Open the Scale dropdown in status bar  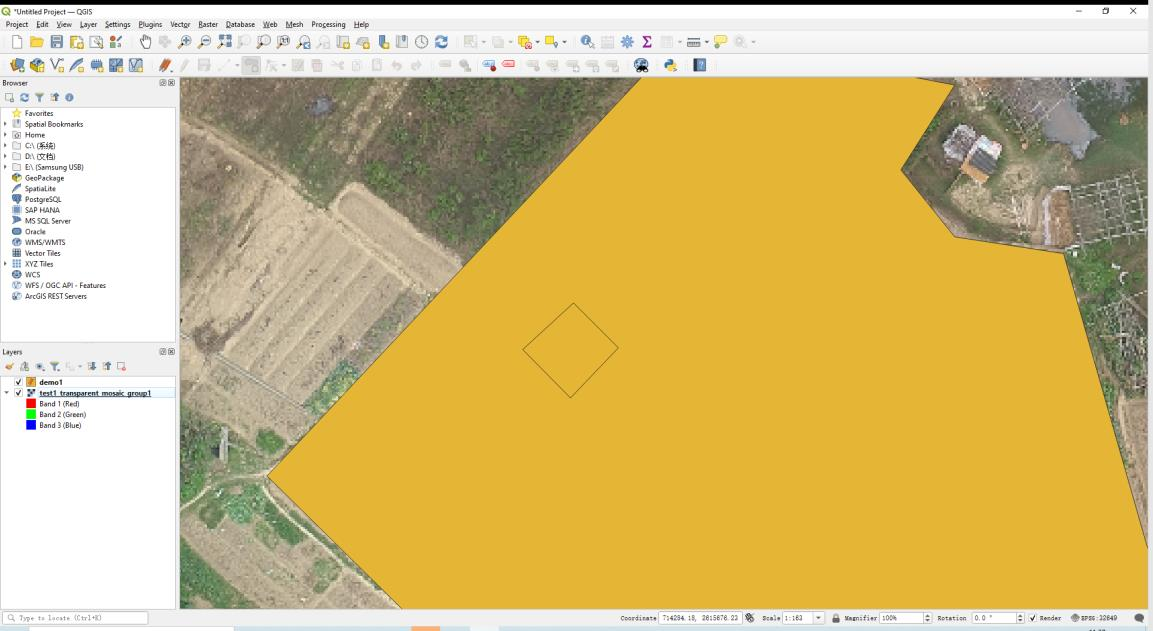coord(820,618)
